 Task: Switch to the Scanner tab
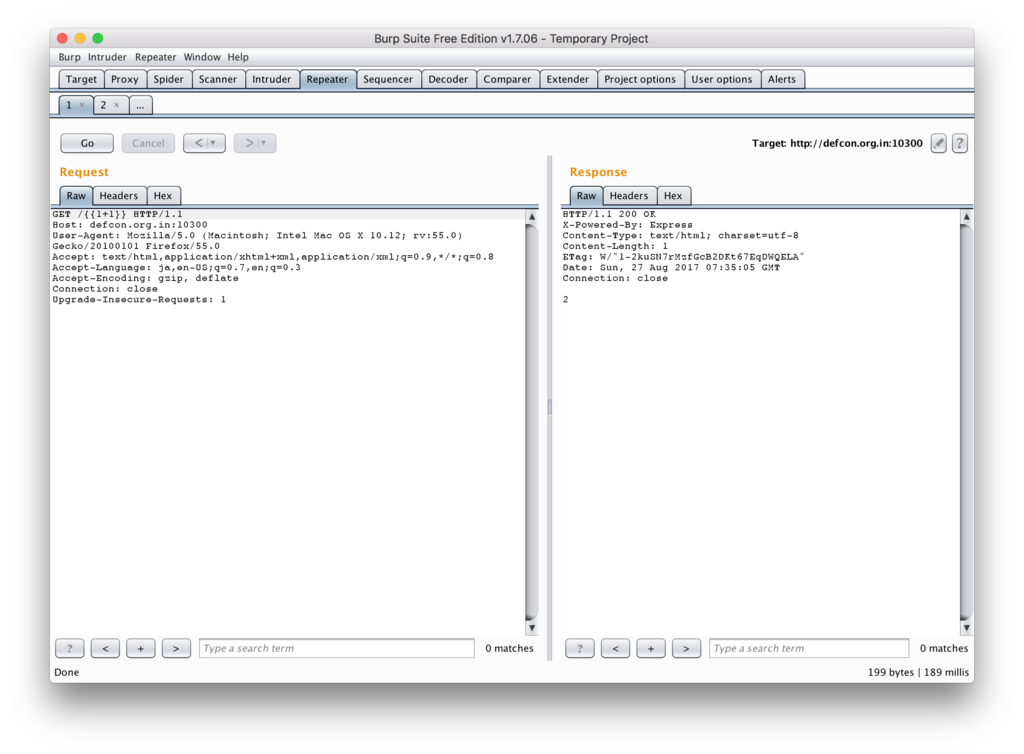coord(217,79)
